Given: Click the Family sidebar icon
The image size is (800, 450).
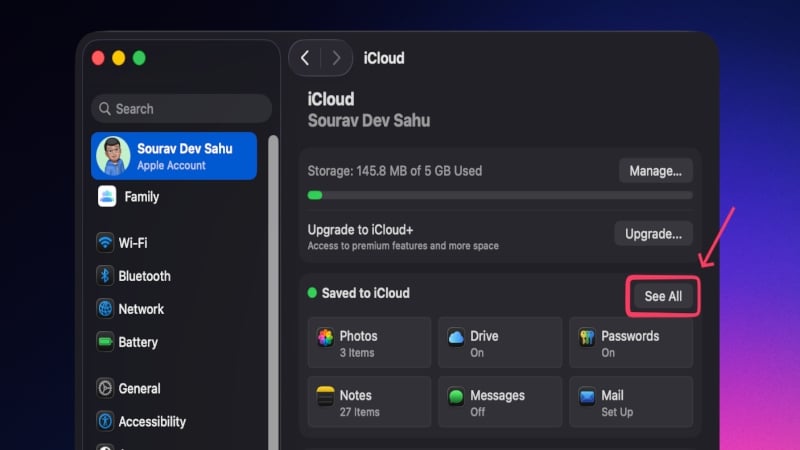Looking at the screenshot, I should (x=107, y=196).
